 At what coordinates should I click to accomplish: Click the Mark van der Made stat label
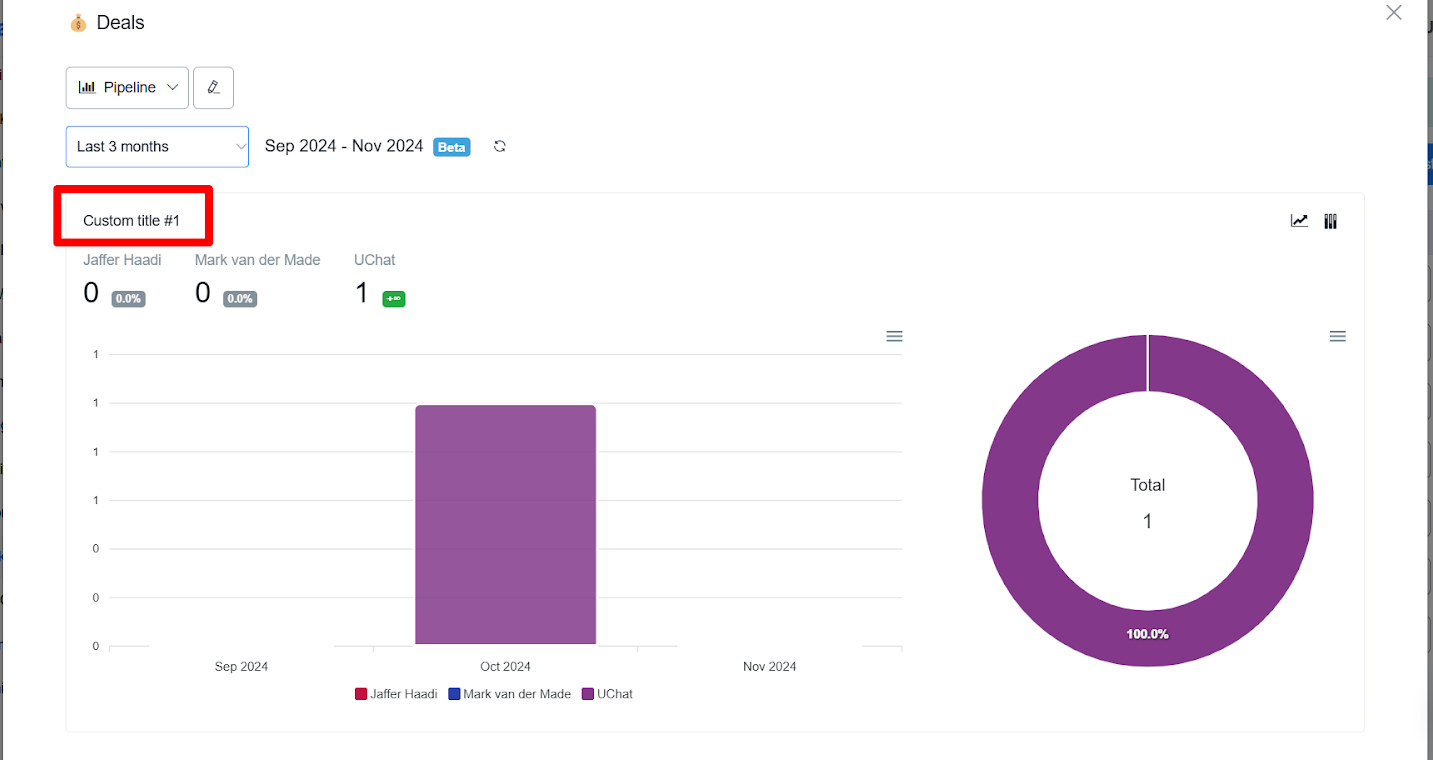258,260
